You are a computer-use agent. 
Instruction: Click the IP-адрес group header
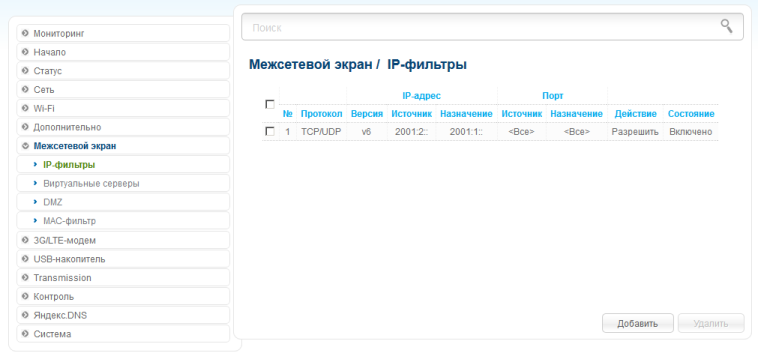point(422,96)
